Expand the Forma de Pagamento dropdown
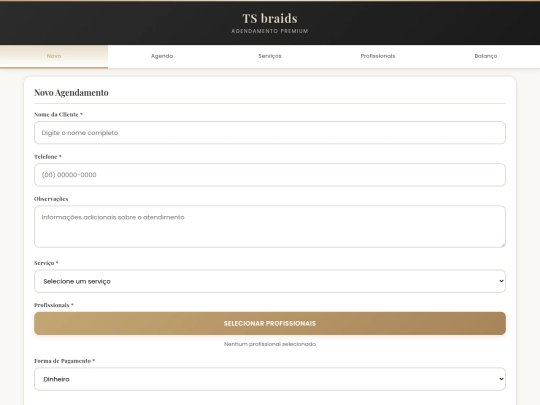540x405 pixels. click(270, 379)
